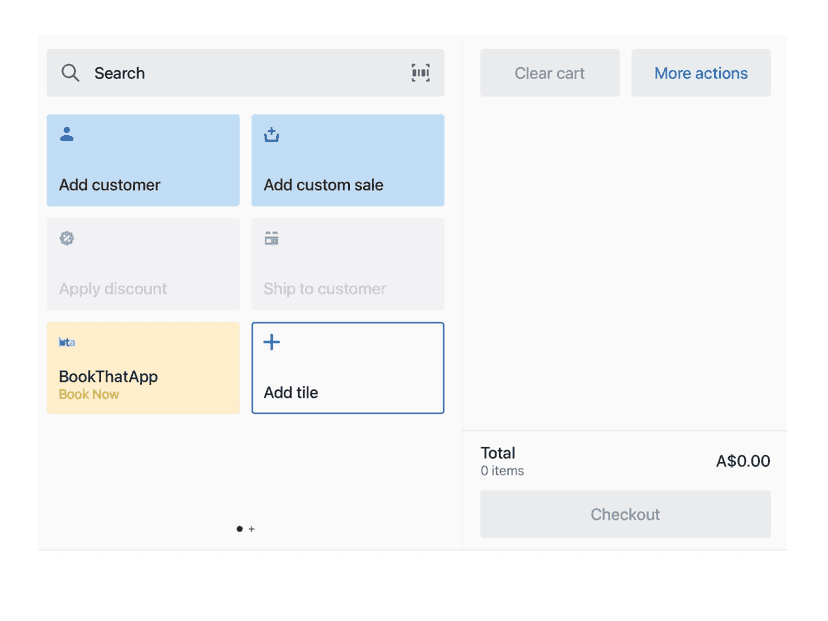Viewport: 828px width, 621px height.
Task: Click the Book Now text
Action: [x=89, y=394]
